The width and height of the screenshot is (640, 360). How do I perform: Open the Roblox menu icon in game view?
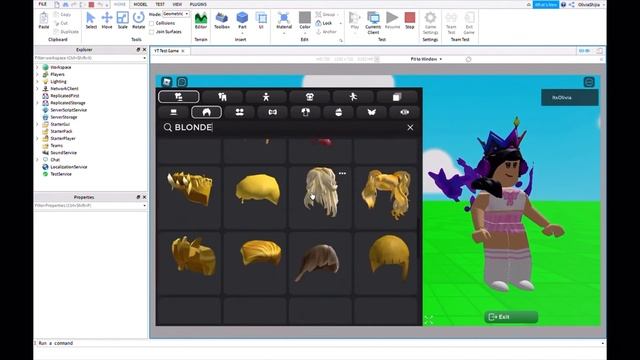(x=167, y=82)
